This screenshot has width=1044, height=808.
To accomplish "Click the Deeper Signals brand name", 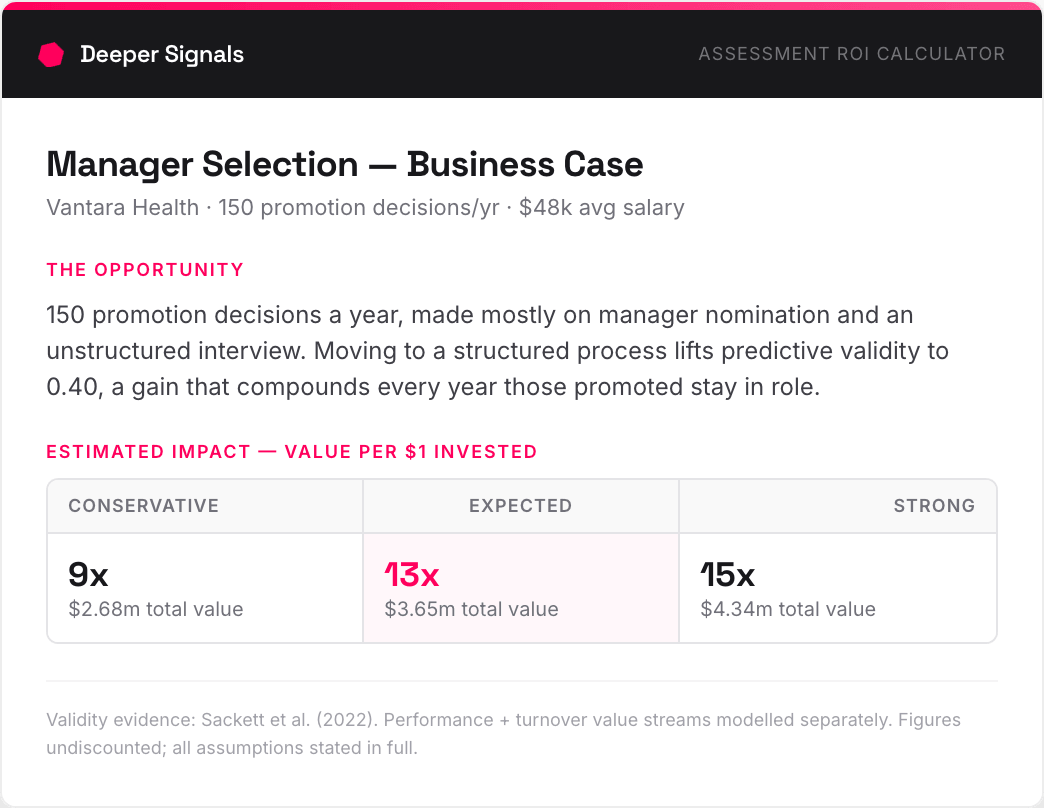I will click(162, 55).
